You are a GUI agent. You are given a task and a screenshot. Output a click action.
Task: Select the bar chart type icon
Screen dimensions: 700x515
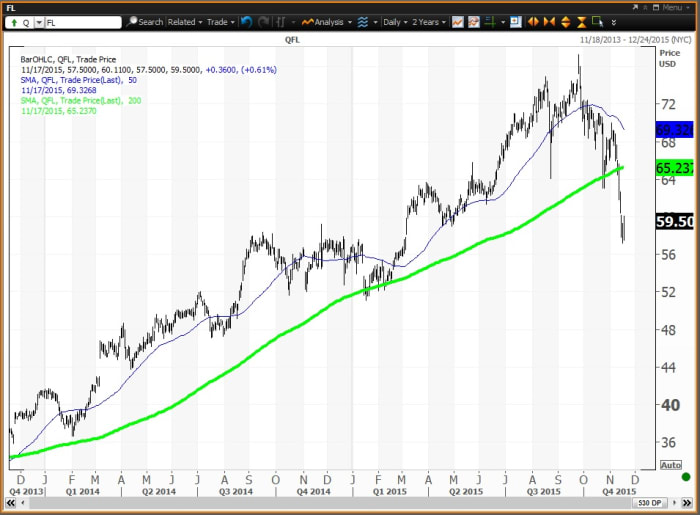[280, 22]
